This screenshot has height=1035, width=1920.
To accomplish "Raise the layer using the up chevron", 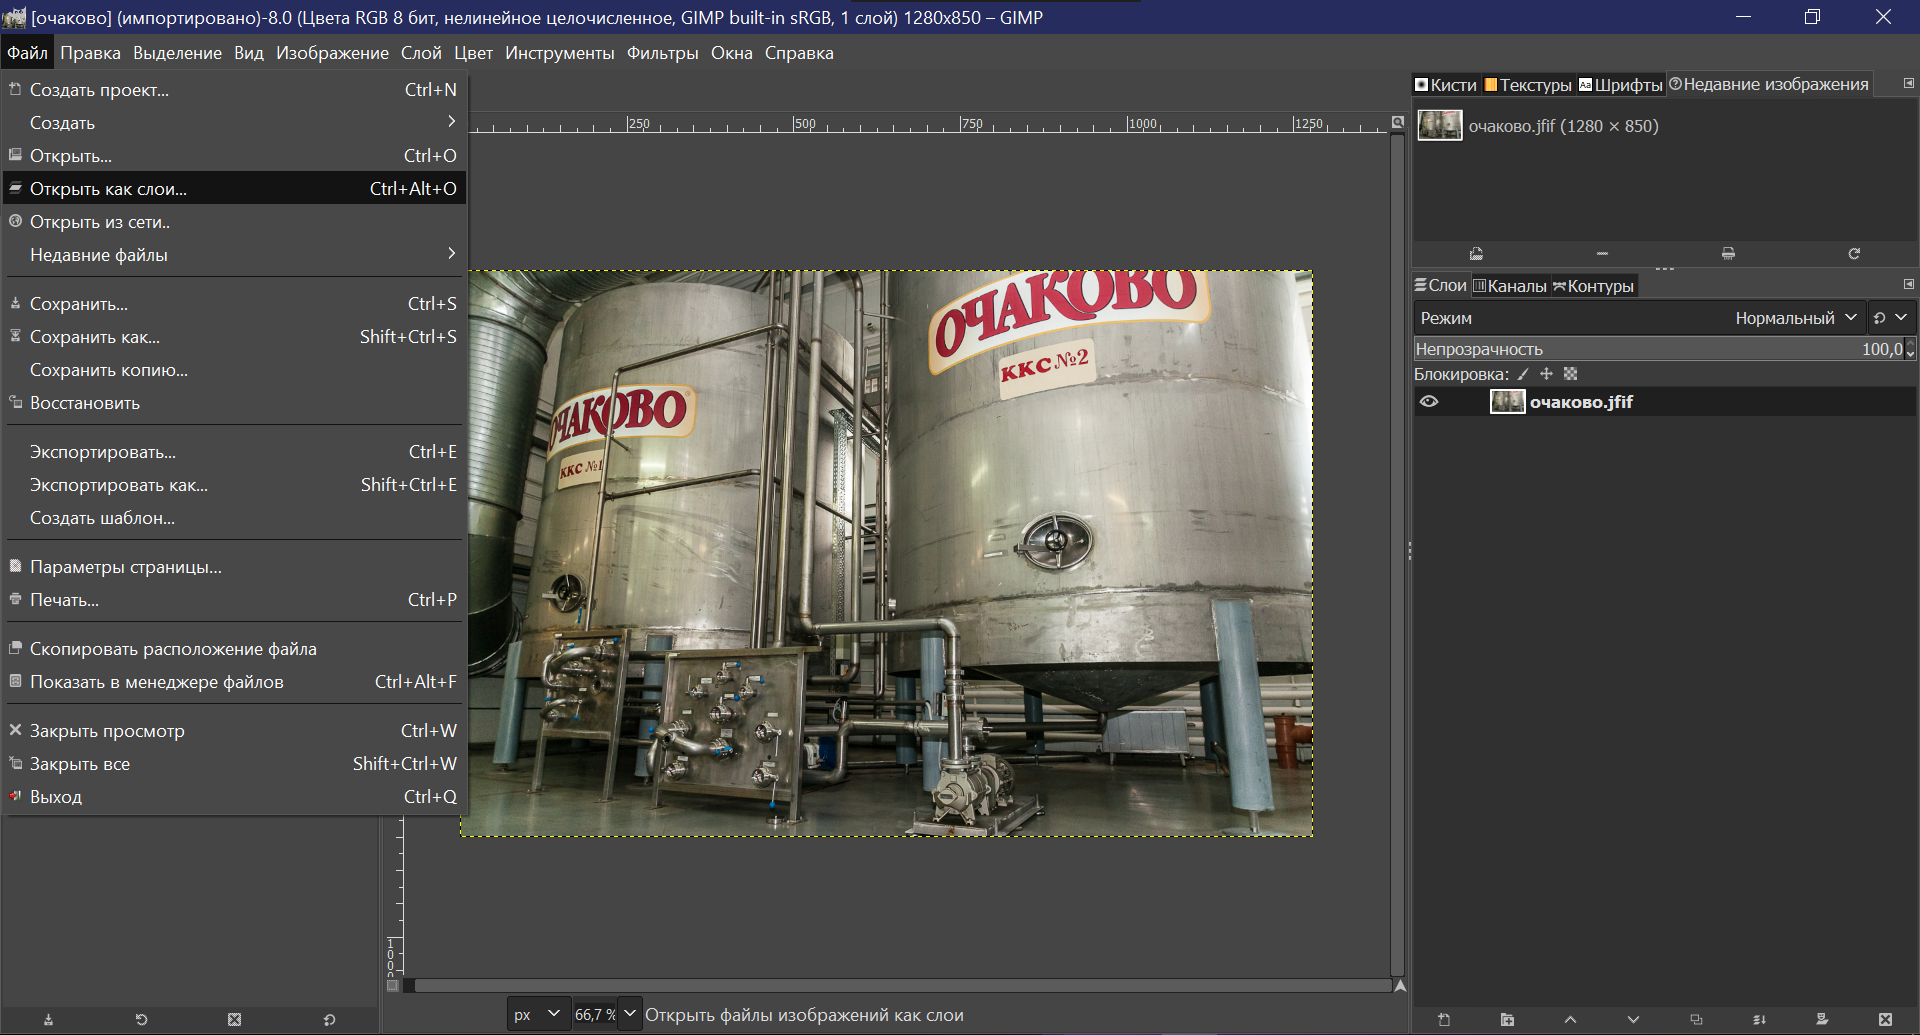I will click(x=1570, y=1019).
